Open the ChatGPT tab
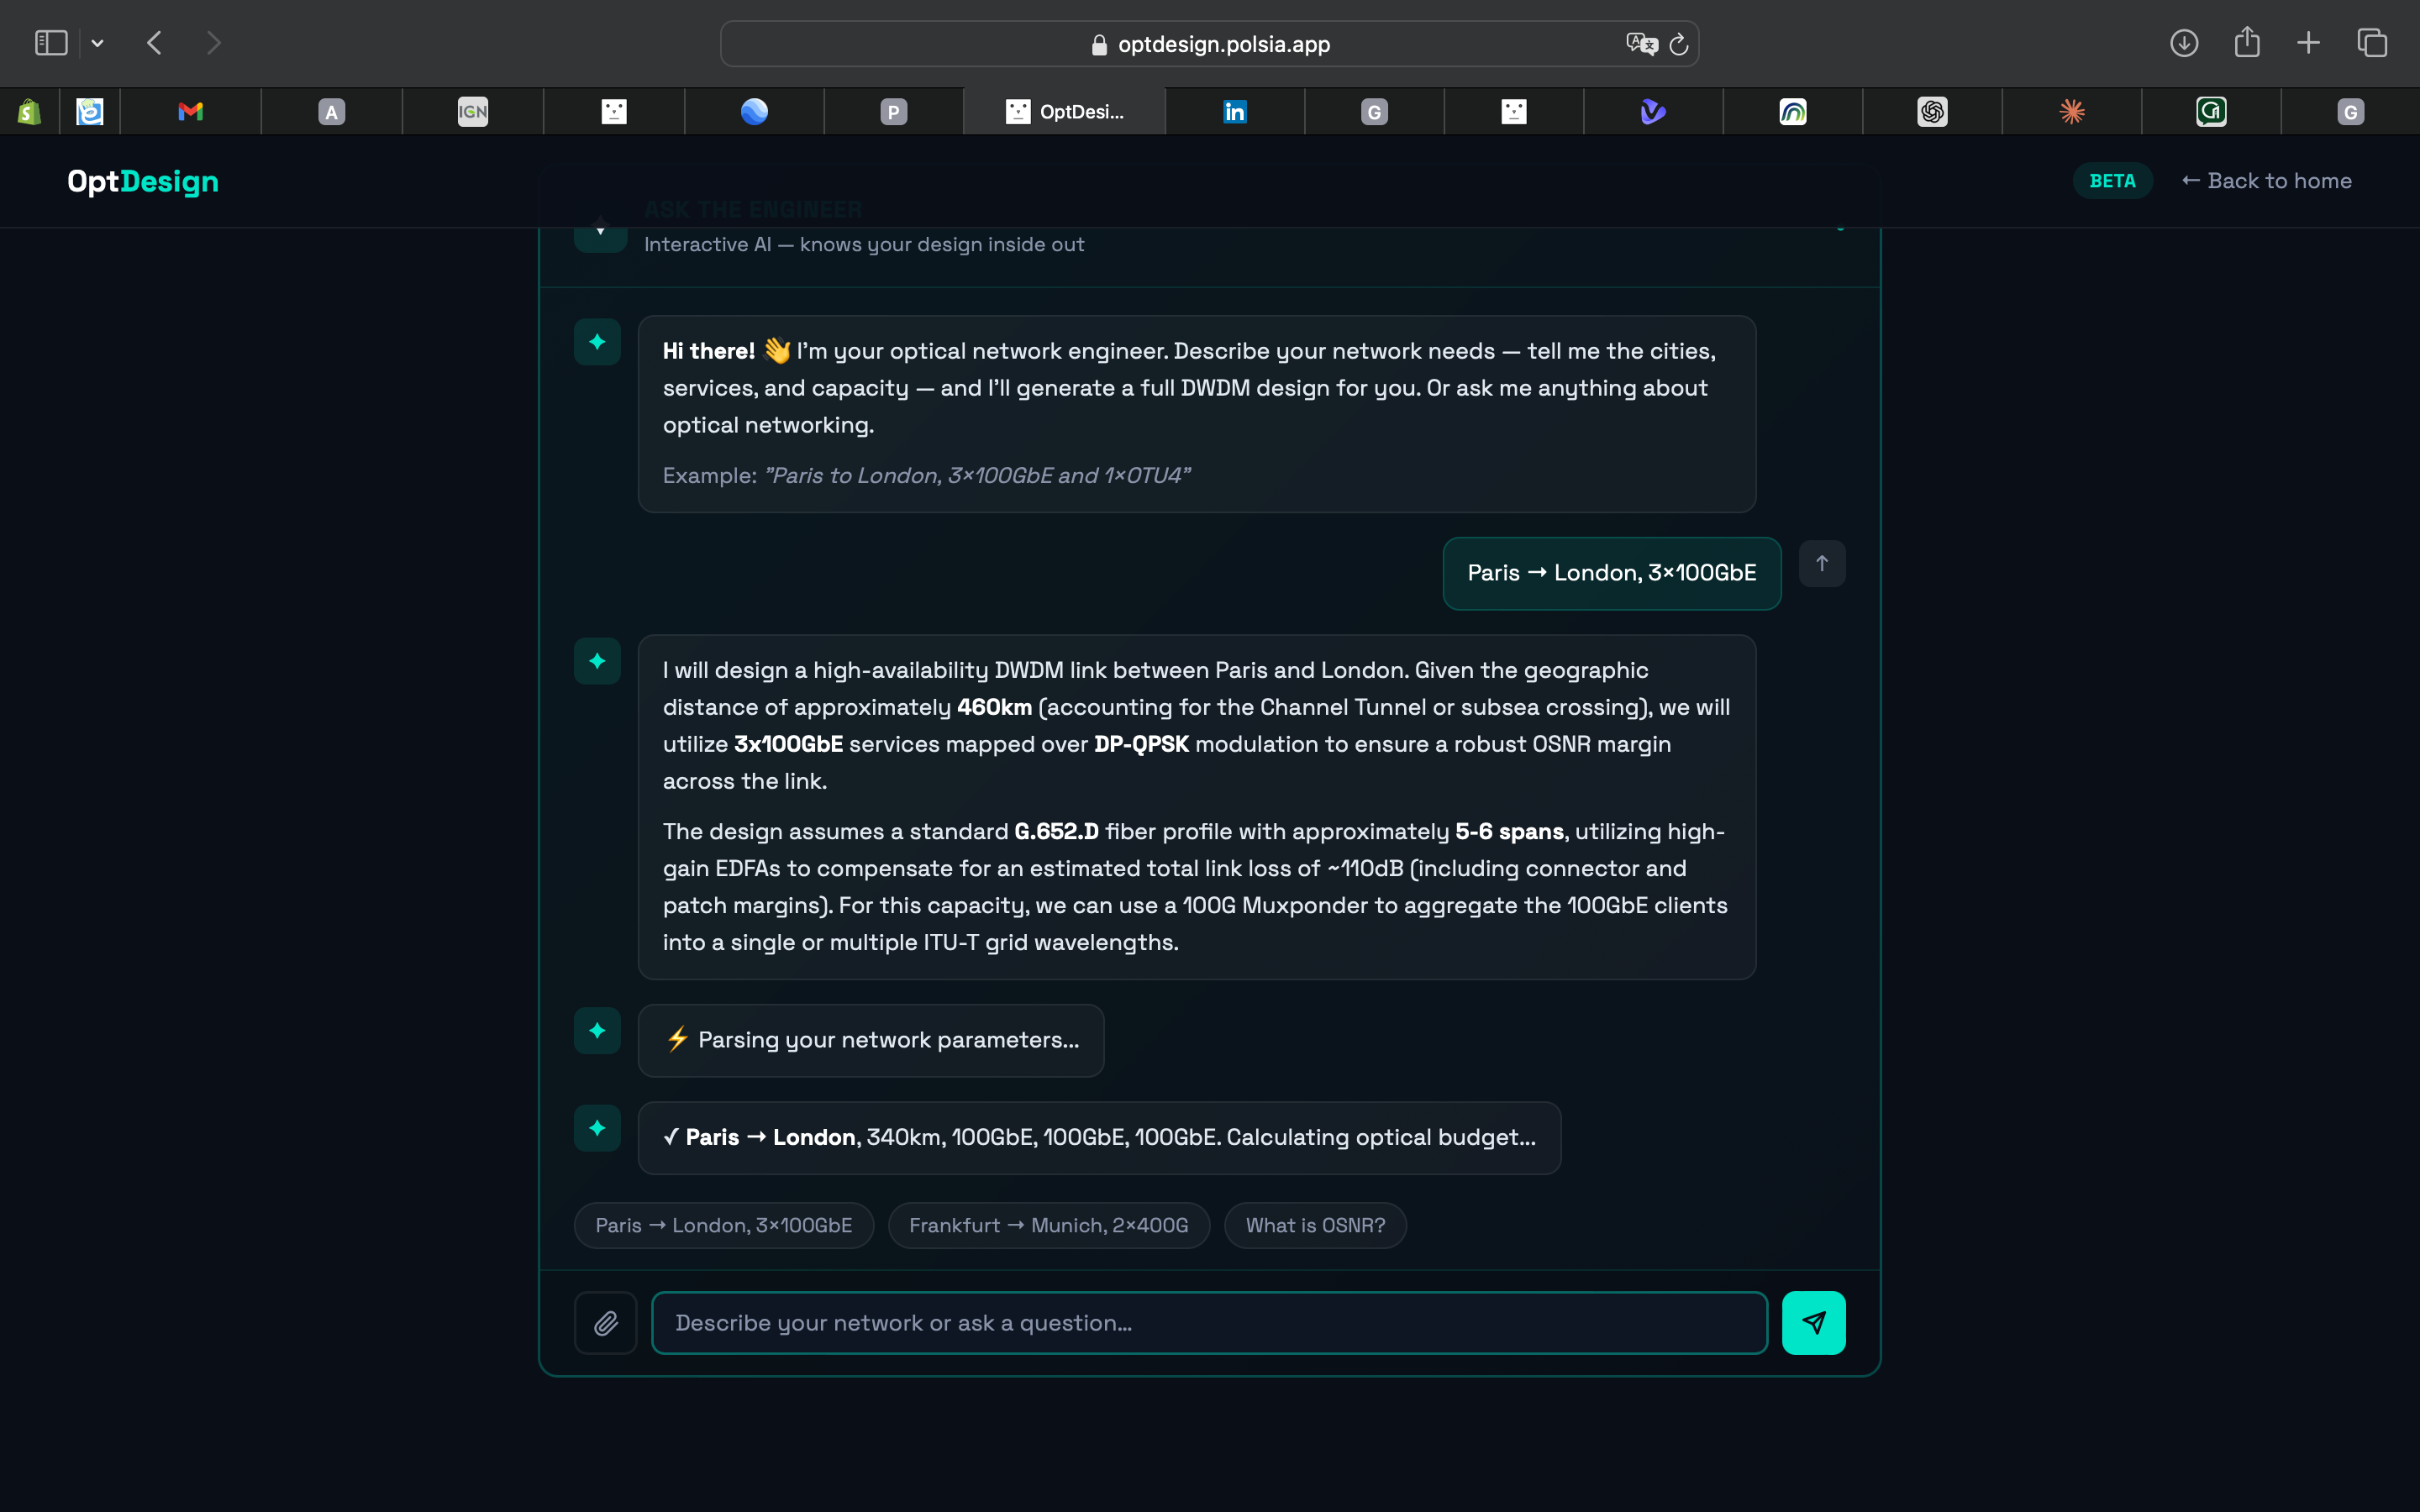Viewport: 2420px width, 1512px height. (x=1932, y=111)
